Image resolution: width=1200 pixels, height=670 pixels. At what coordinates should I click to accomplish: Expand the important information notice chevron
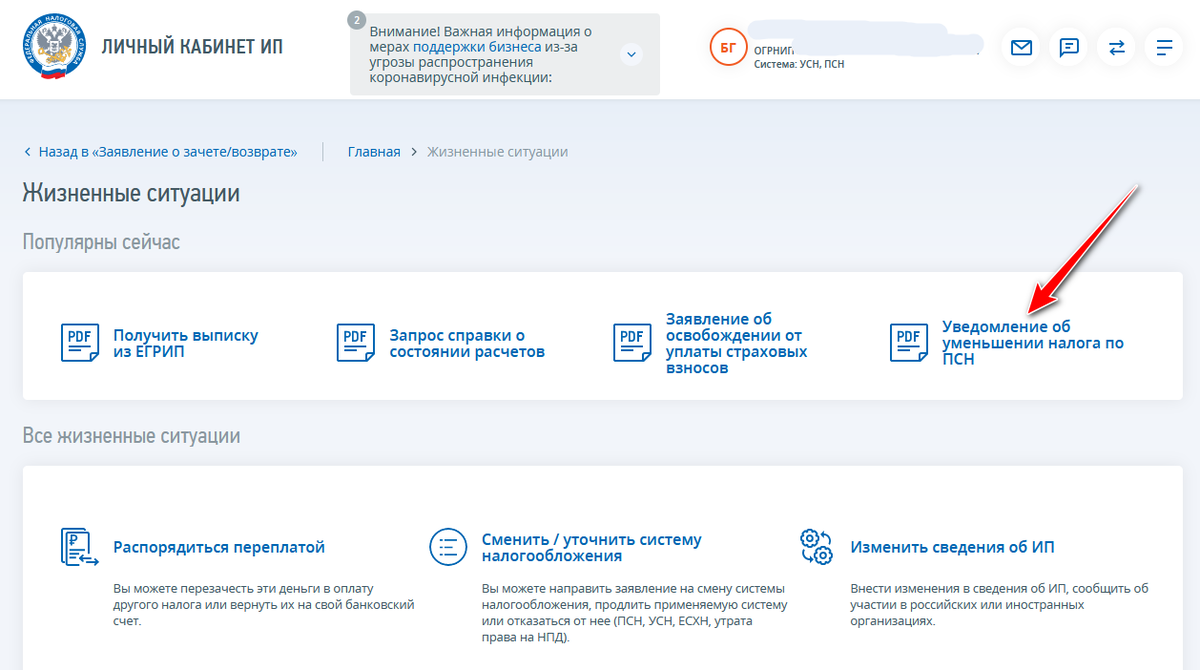(631, 54)
